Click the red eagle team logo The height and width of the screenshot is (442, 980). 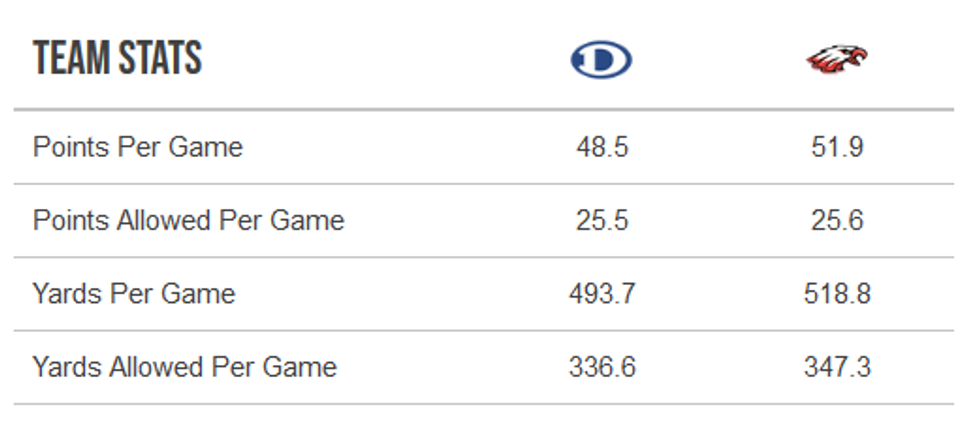pos(837,60)
